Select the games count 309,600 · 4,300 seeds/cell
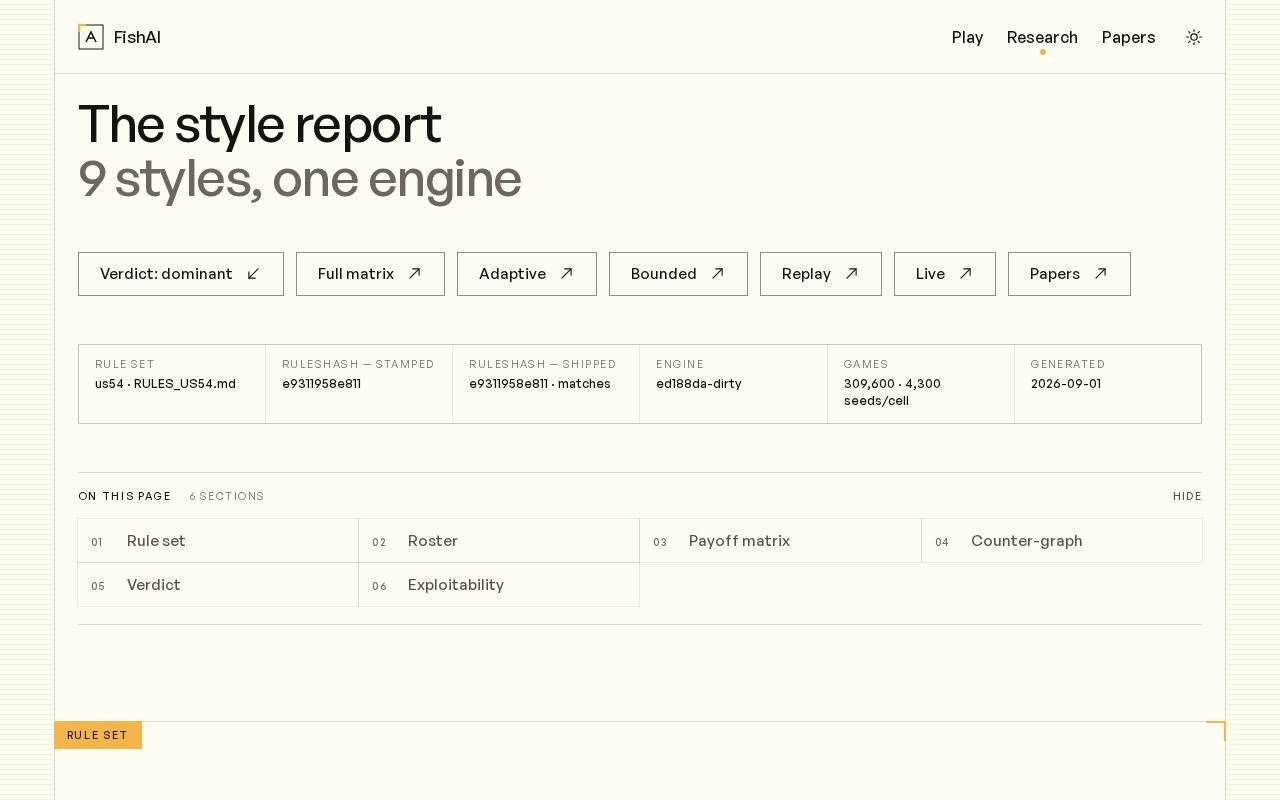This screenshot has width=1280, height=800. tap(893, 392)
